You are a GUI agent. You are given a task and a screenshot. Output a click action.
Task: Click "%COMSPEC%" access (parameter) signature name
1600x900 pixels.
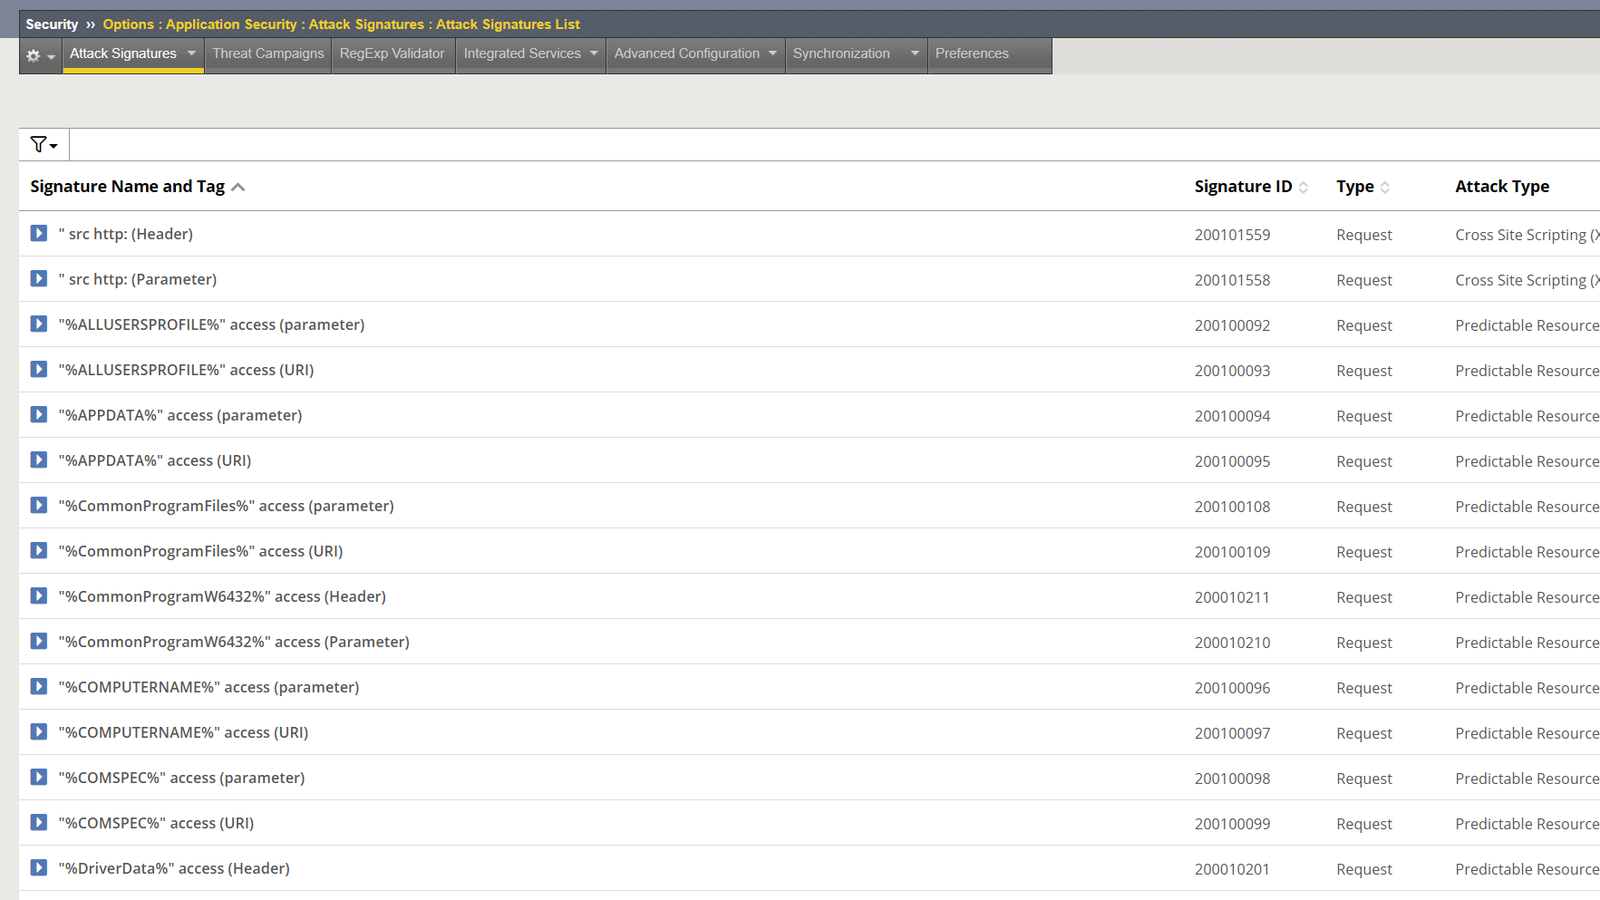coord(182,778)
